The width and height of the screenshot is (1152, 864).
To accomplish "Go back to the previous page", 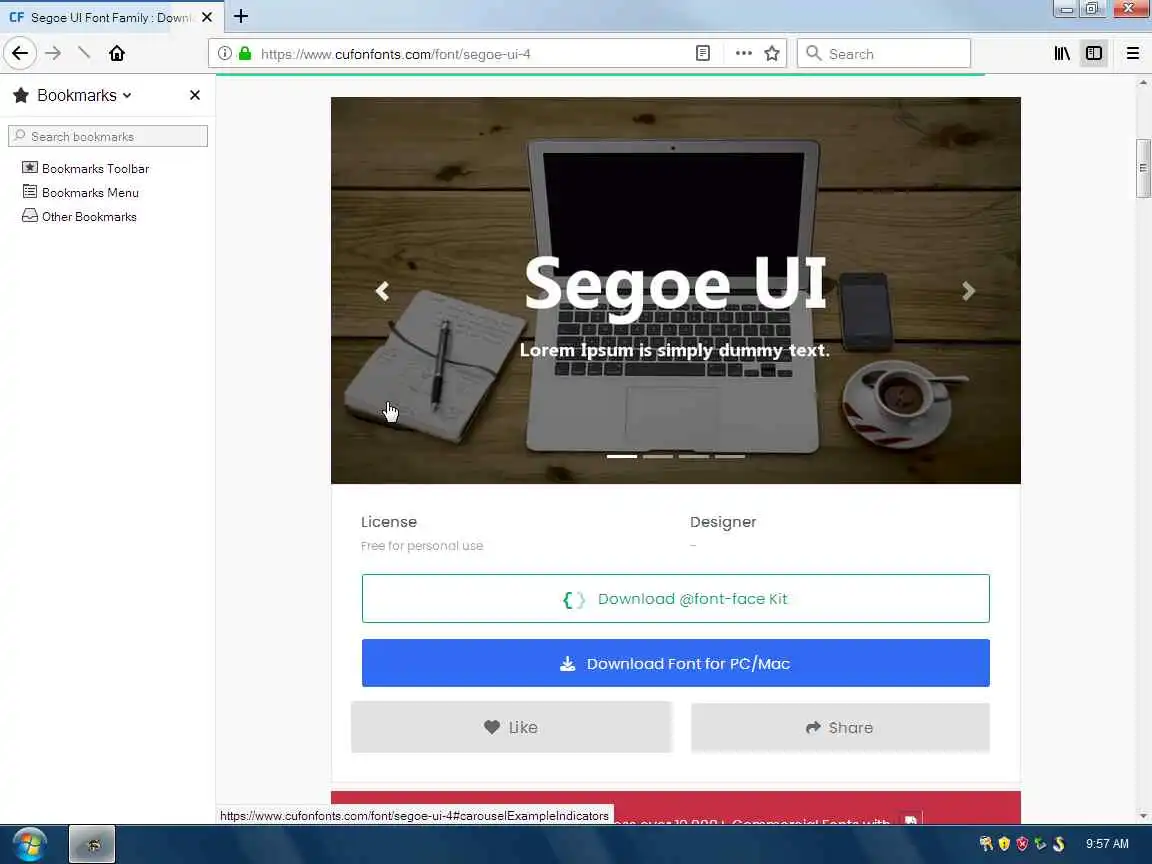I will click(x=20, y=53).
